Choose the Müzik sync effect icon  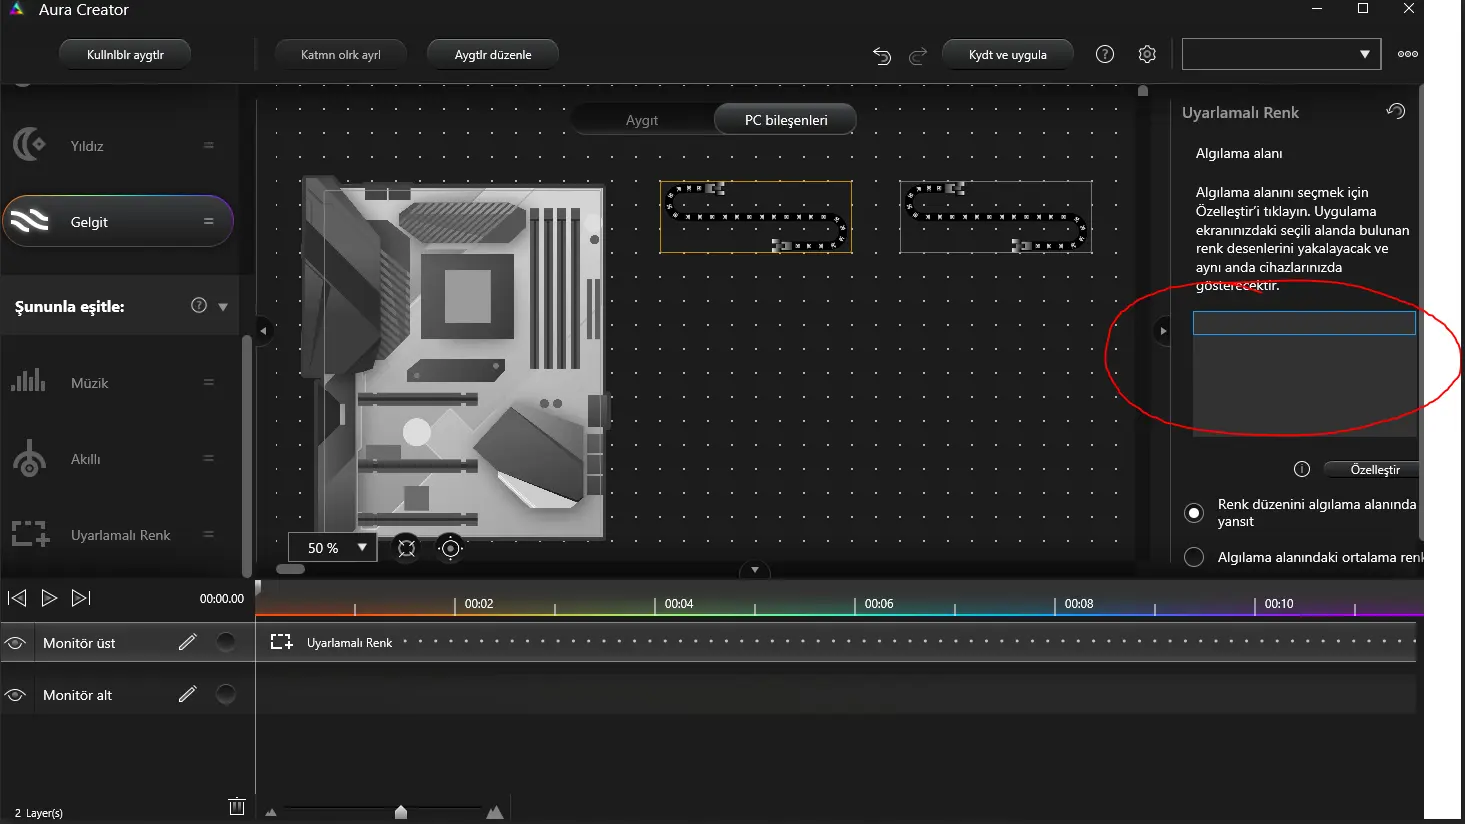coord(29,381)
